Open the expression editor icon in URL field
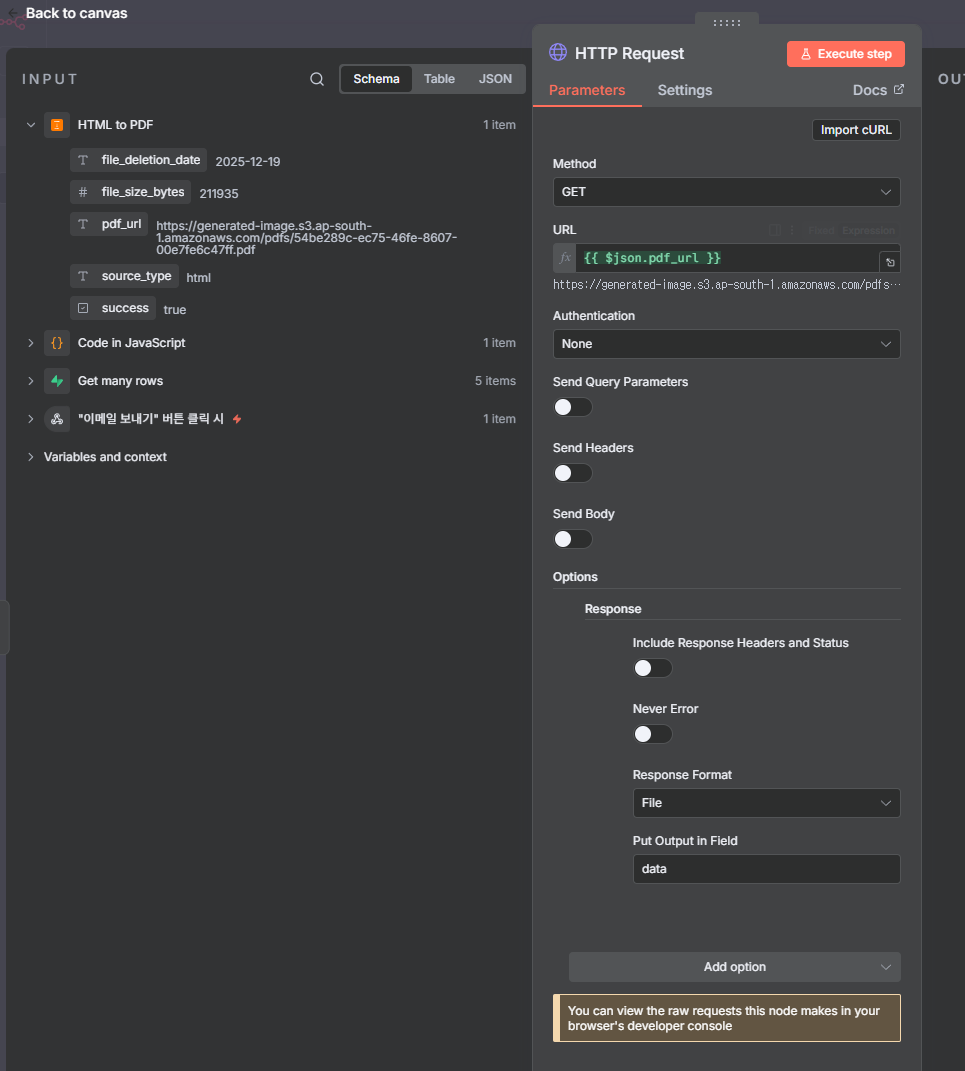This screenshot has height=1071, width=965. pos(889,262)
